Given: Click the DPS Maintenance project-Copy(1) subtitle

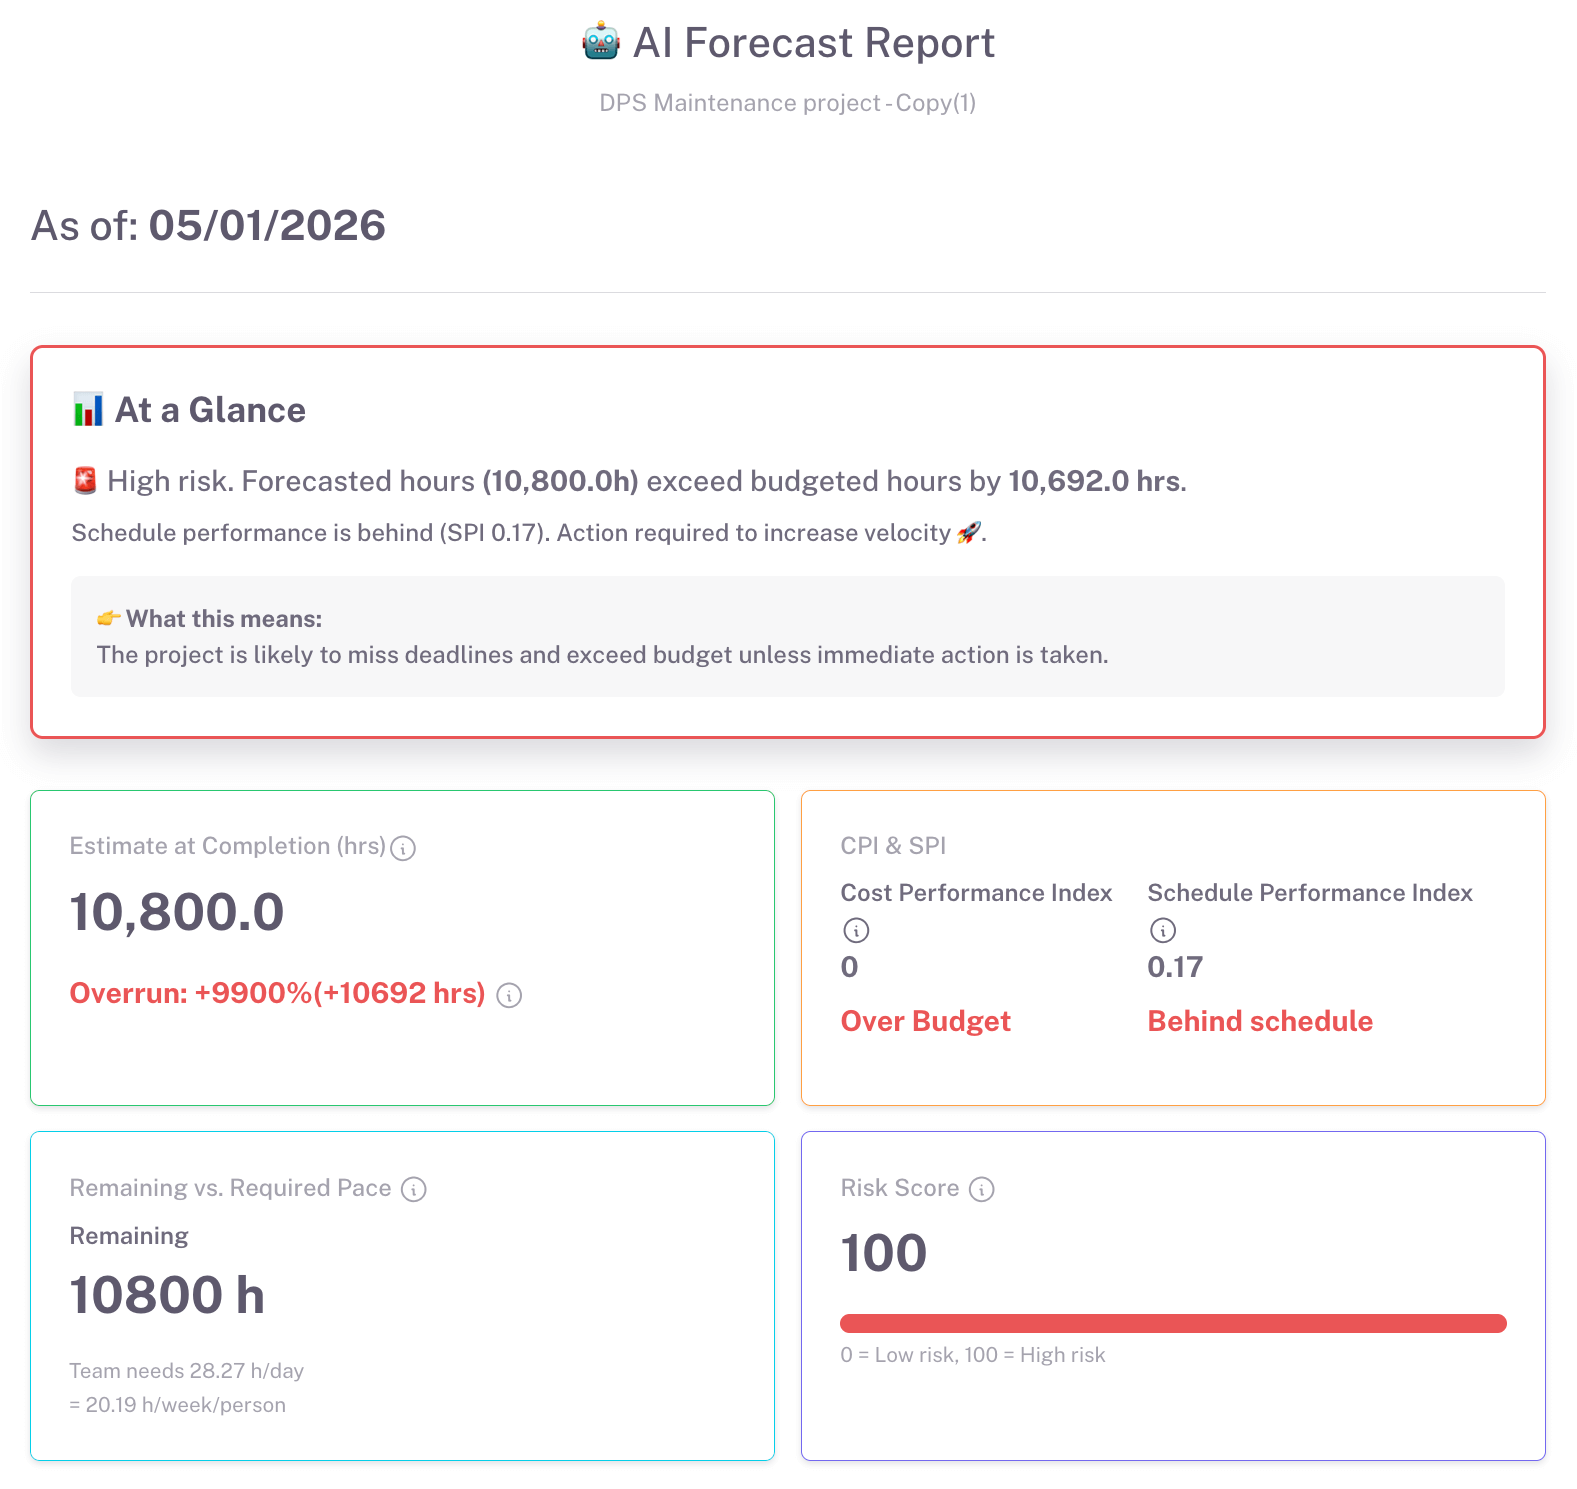Looking at the screenshot, I should pos(788,103).
